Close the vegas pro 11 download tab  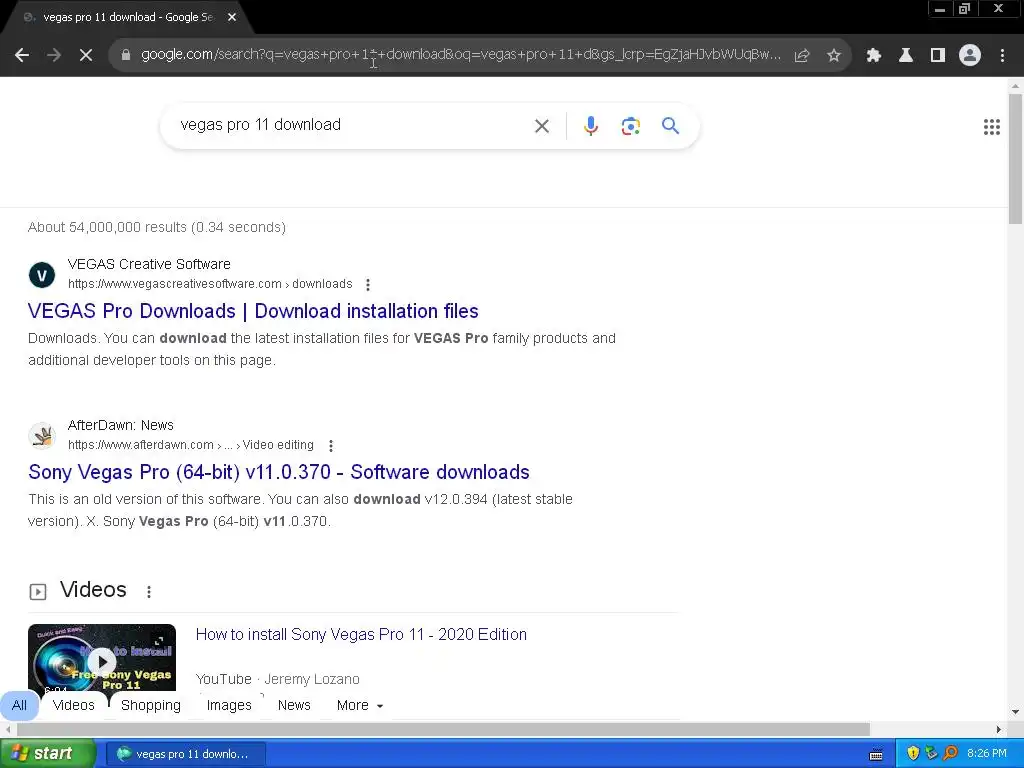pos(232,18)
